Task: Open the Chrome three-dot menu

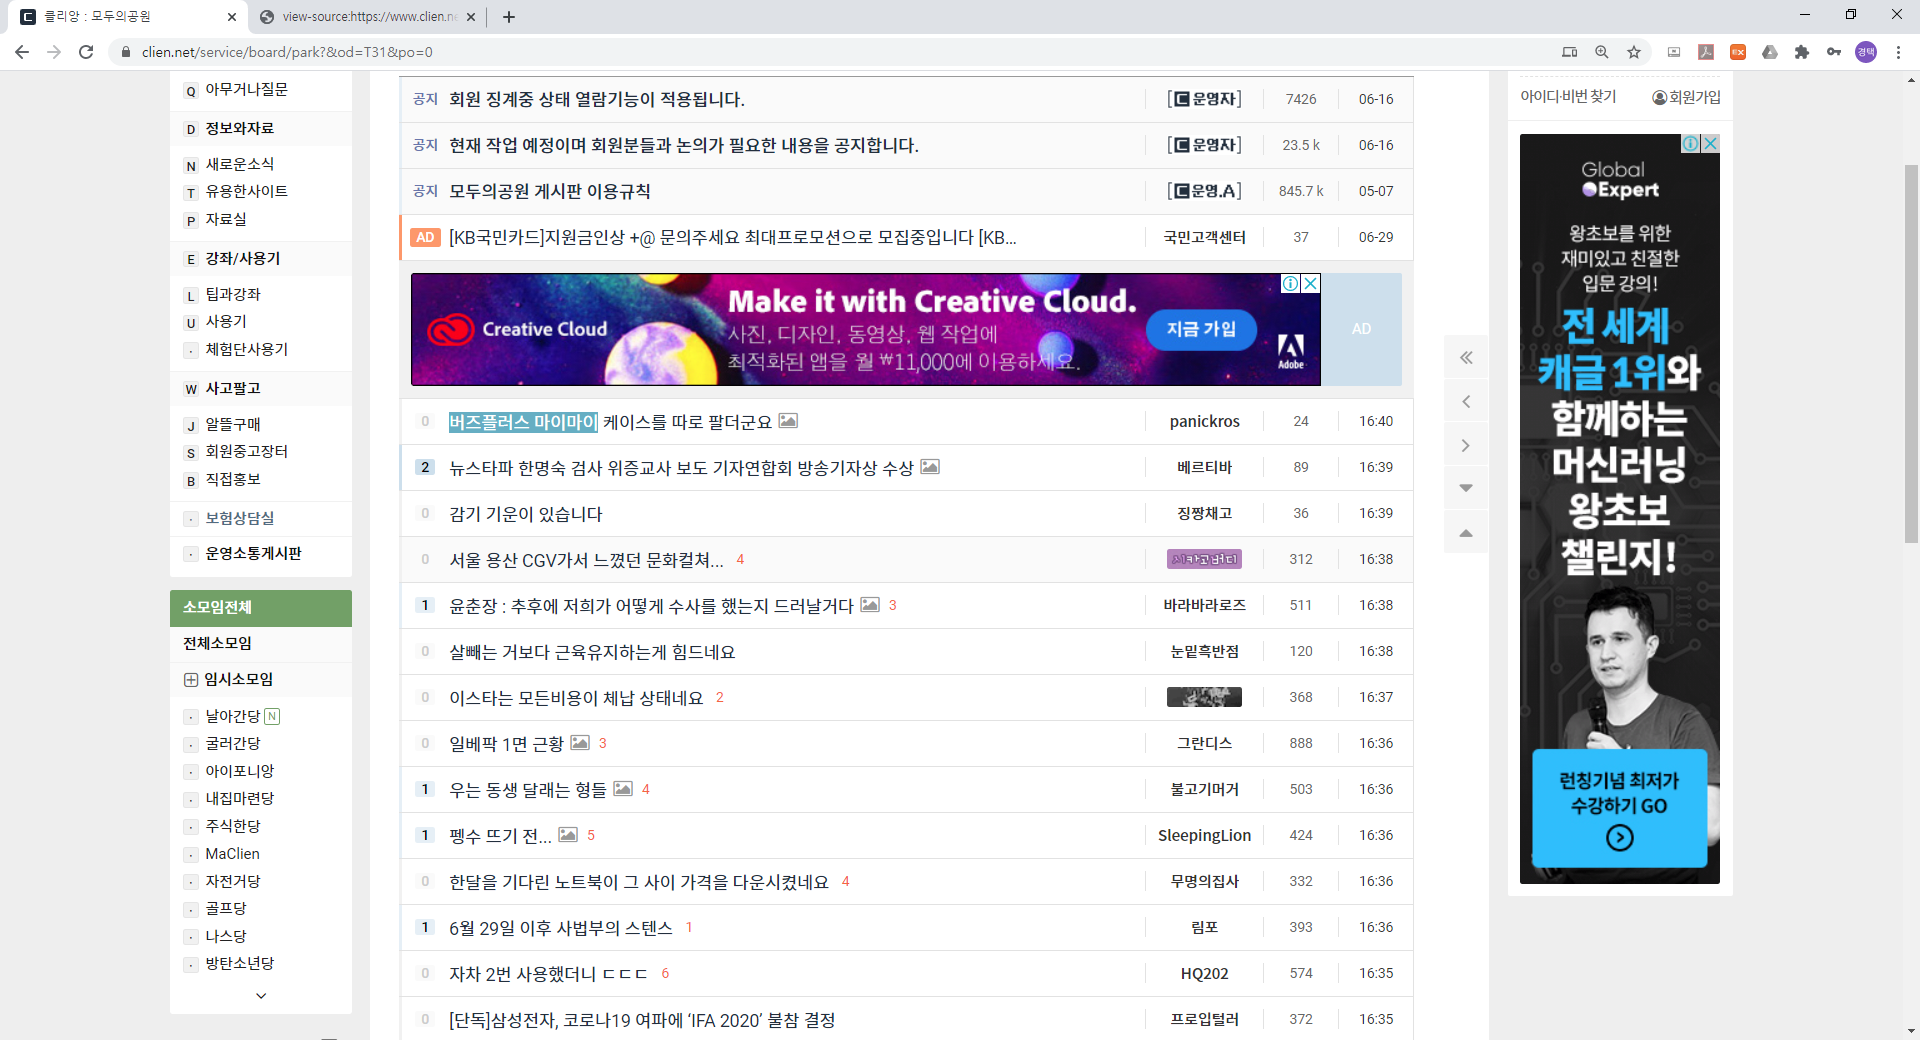Action: pos(1898,52)
